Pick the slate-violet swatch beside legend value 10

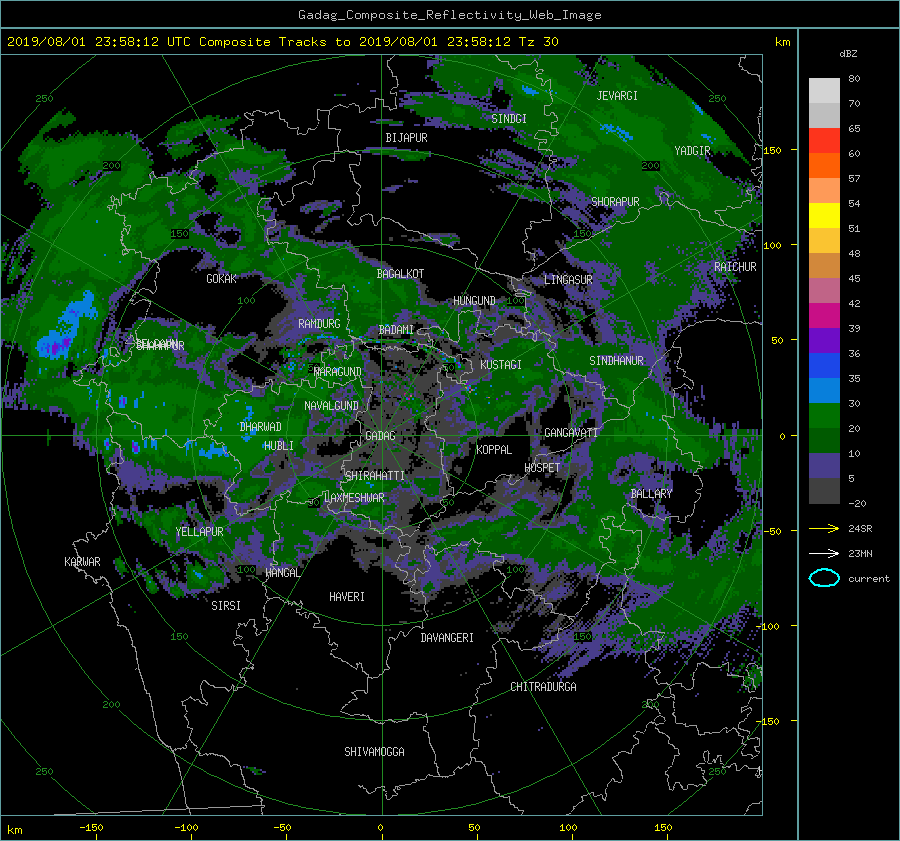[824, 466]
